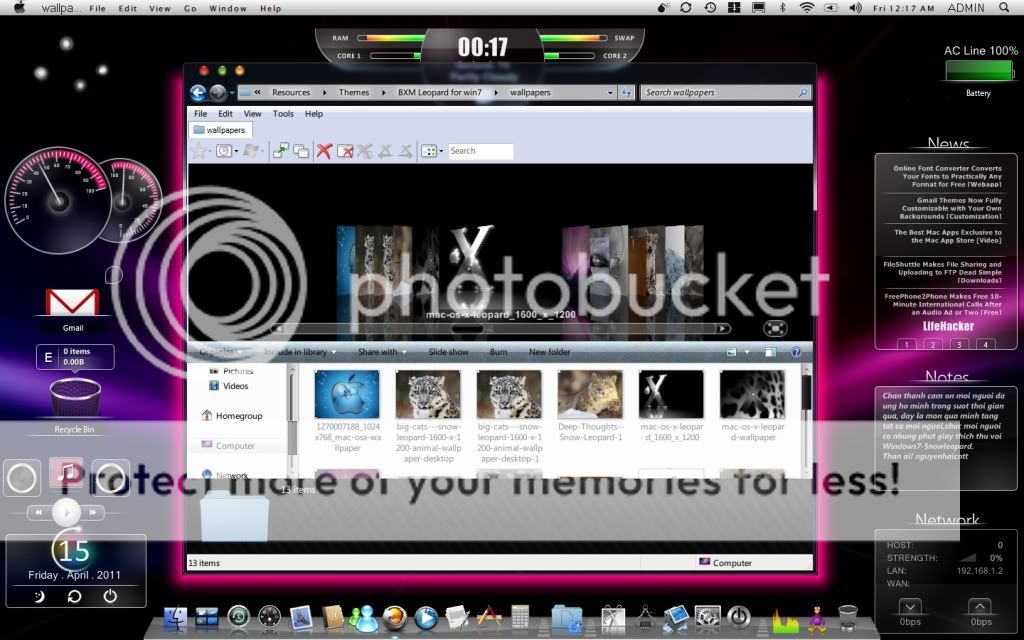
Task: Open Finder in the dock
Action: coord(174,617)
